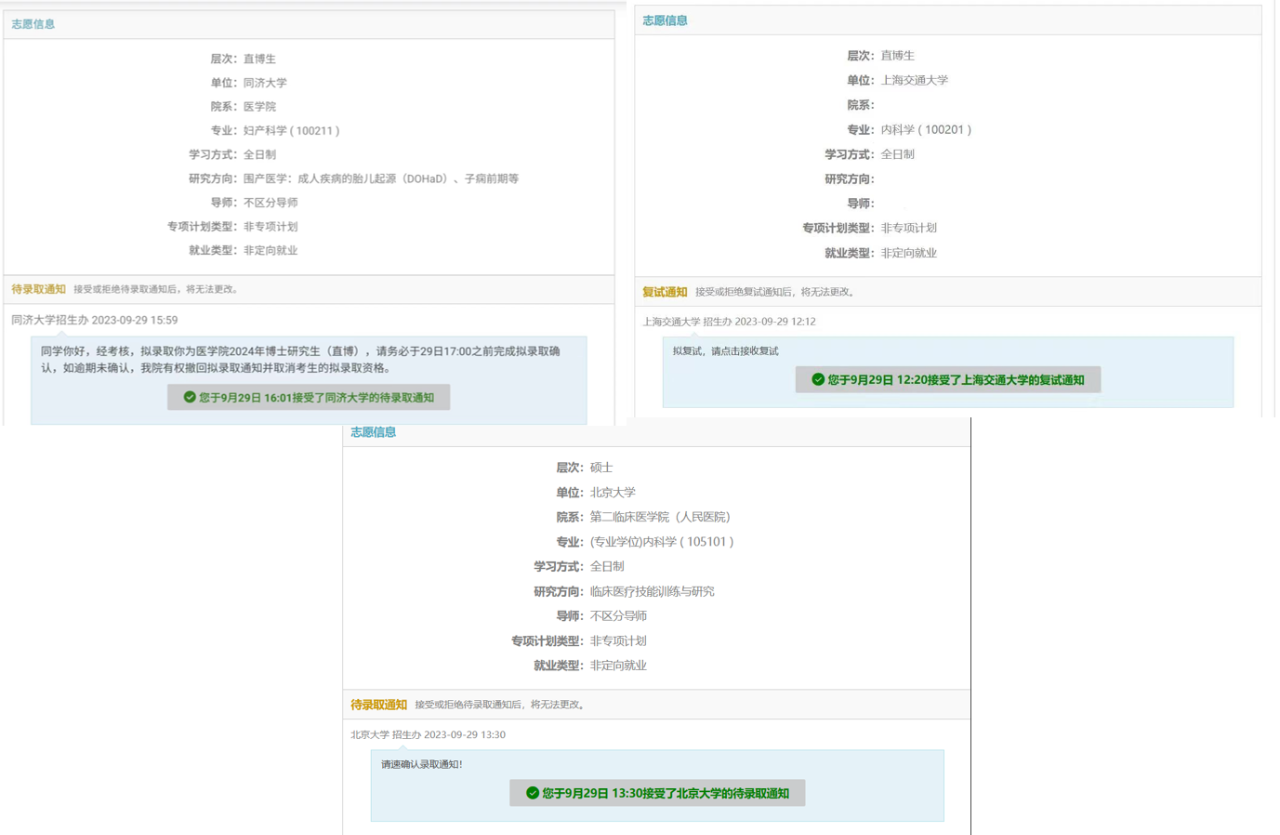The height and width of the screenshot is (835, 1280).
Task: Click the green checkmark in Tongji University acceptance status
Action: coord(190,397)
